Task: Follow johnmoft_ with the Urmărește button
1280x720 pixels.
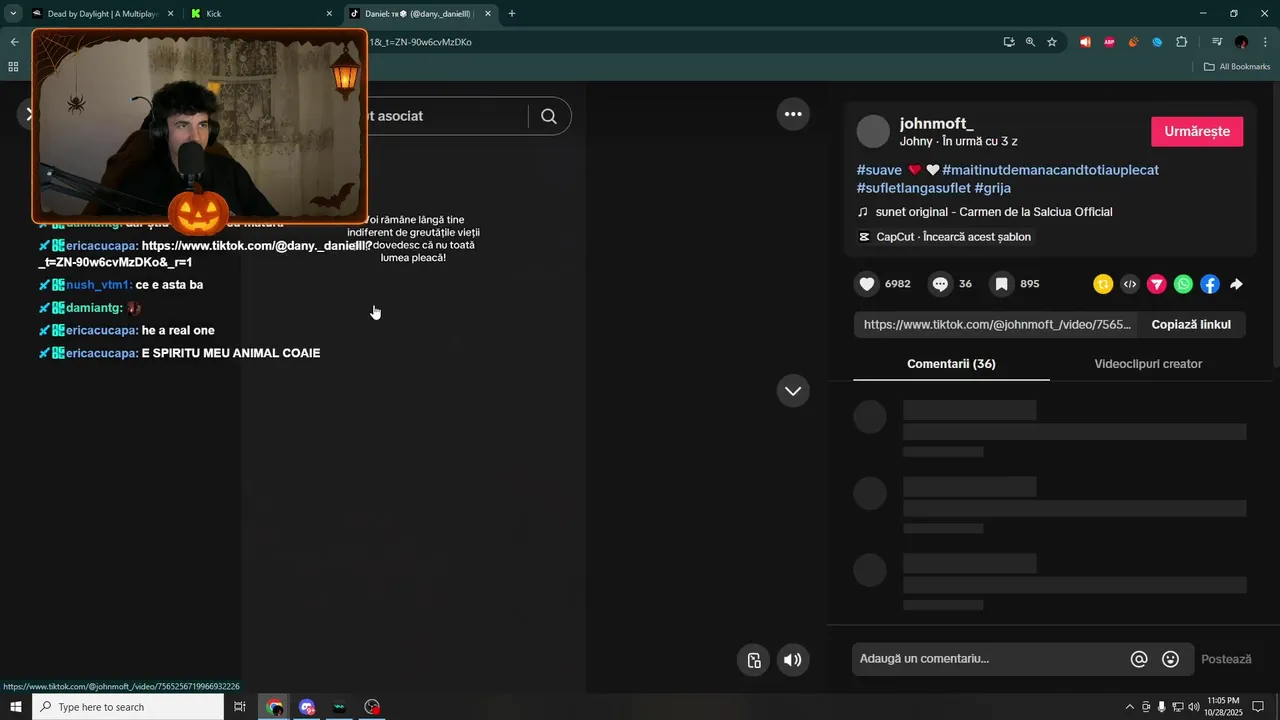Action: coord(1197,131)
